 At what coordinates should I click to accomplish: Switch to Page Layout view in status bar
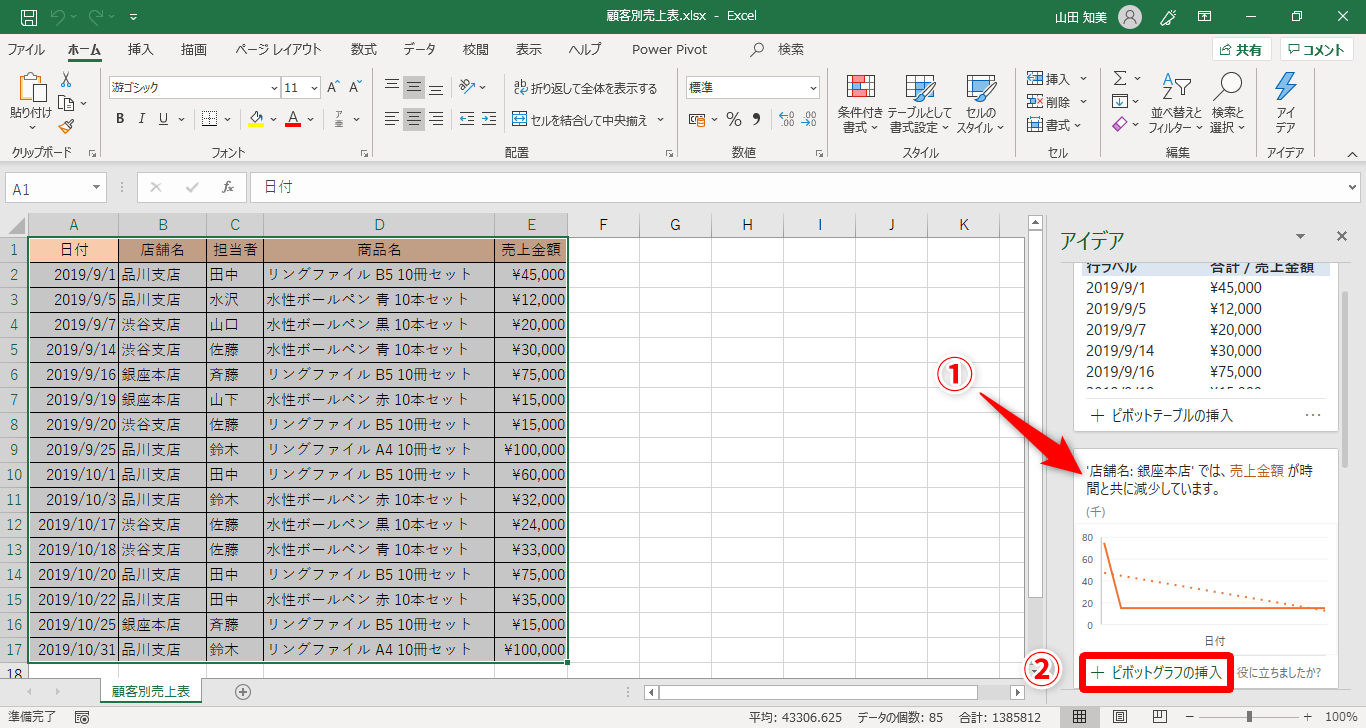(1120, 717)
